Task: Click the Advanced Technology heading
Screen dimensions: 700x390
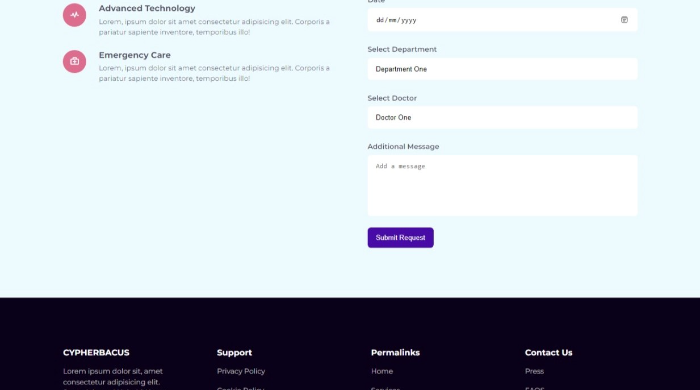Action: click(x=147, y=8)
